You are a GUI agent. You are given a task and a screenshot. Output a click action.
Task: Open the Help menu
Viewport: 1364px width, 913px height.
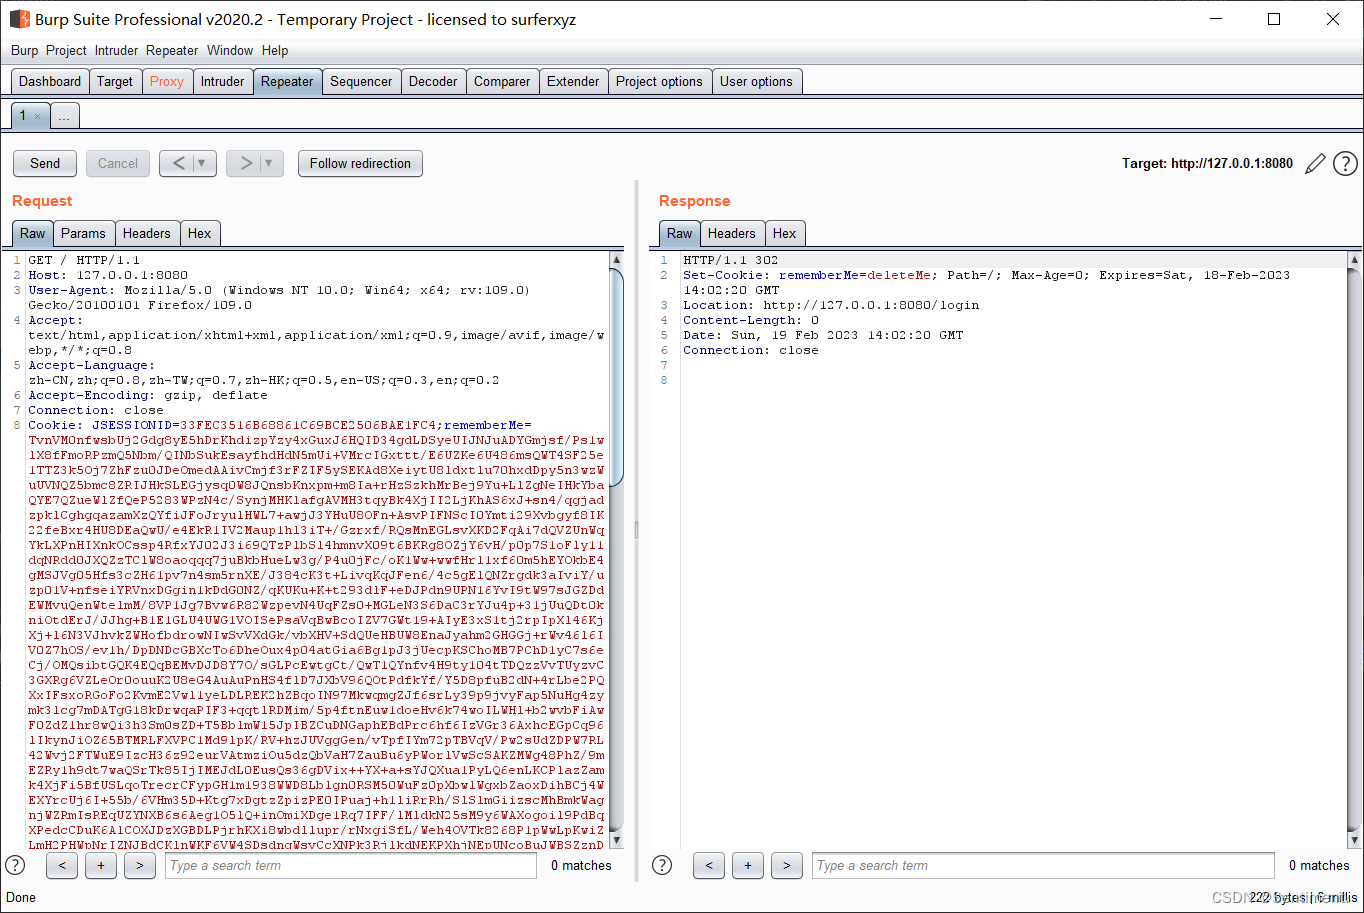pos(275,50)
